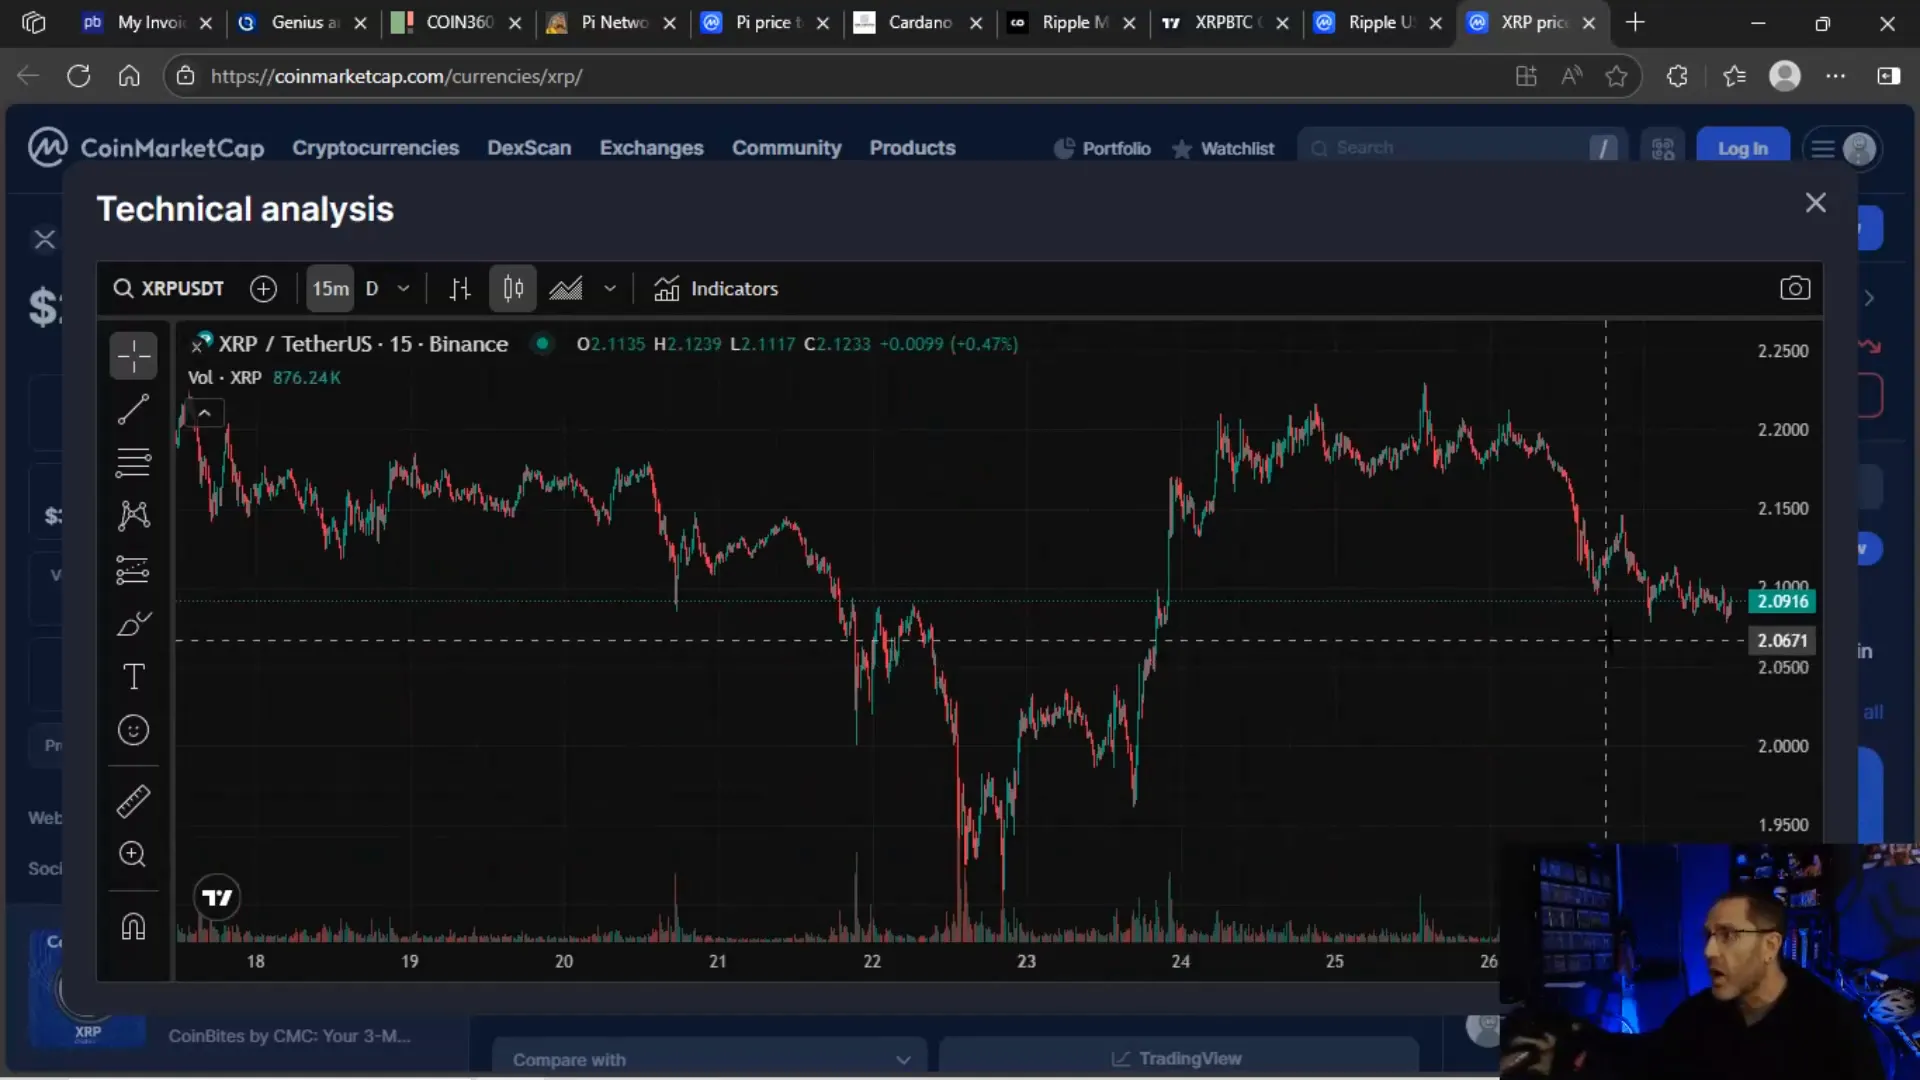Open a new browser tab
The image size is (1920, 1080).
pyautogui.click(x=1635, y=22)
